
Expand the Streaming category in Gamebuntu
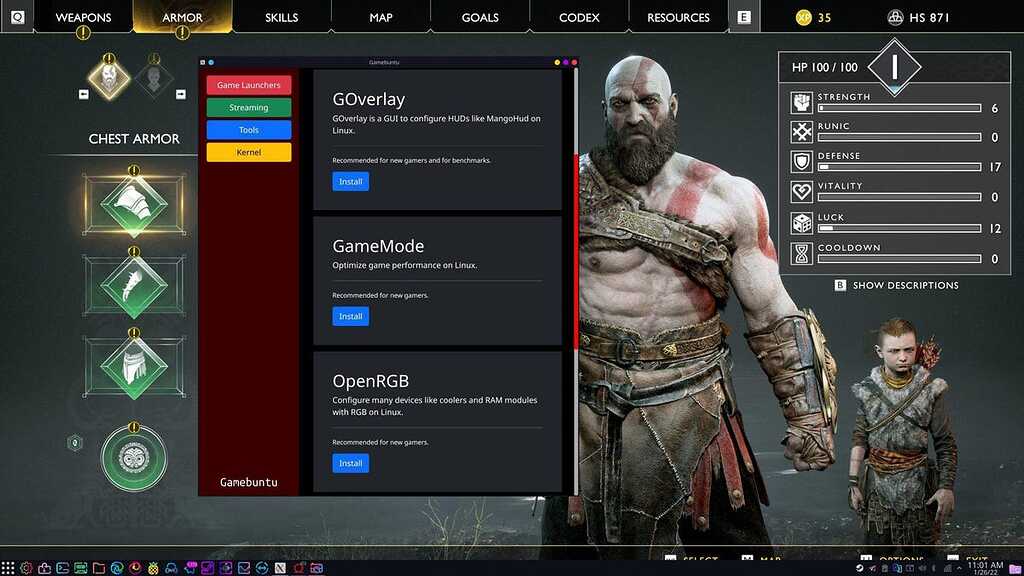249,107
